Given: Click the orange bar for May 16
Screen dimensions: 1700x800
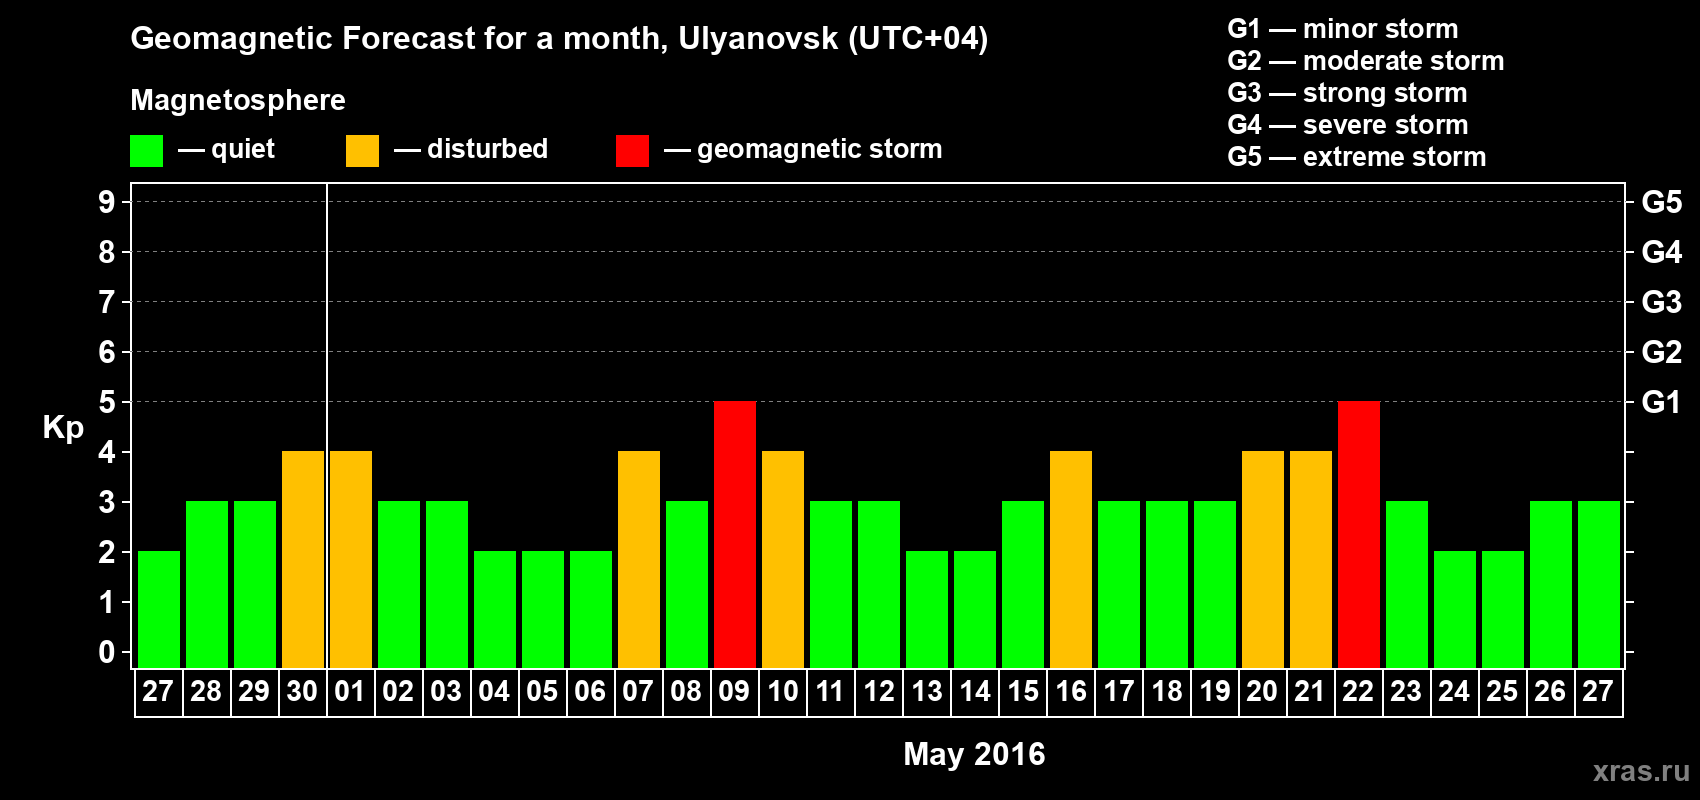Looking at the screenshot, I should pyautogui.click(x=1071, y=560).
